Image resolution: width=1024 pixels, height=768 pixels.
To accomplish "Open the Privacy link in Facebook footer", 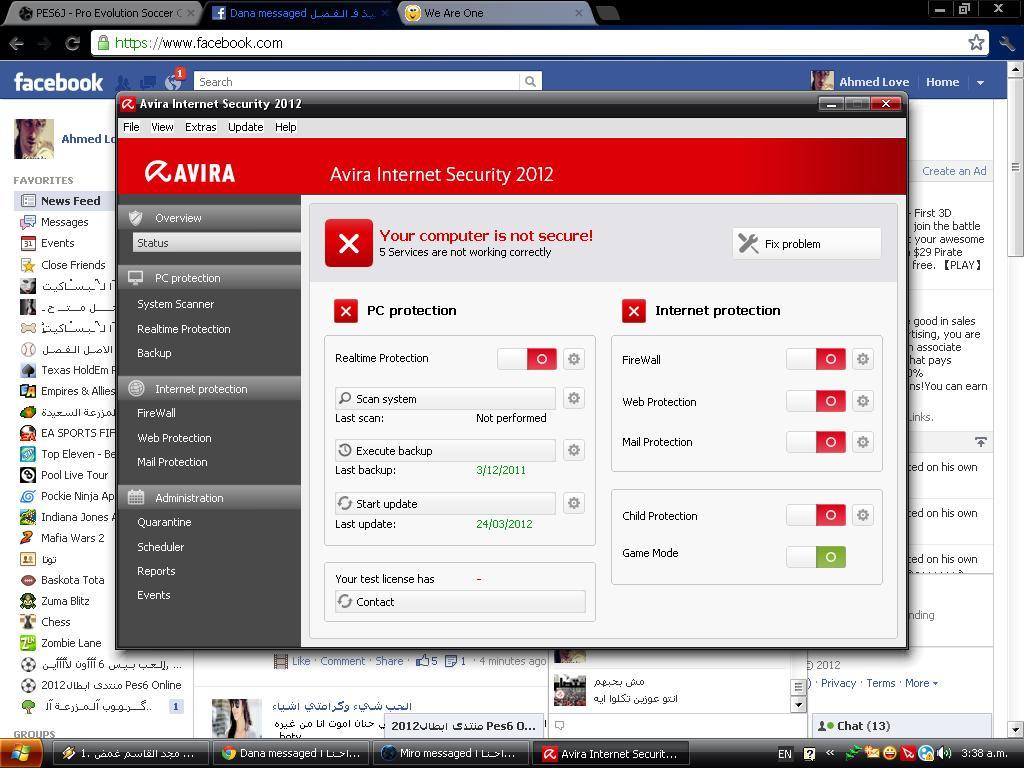I will [x=838, y=683].
